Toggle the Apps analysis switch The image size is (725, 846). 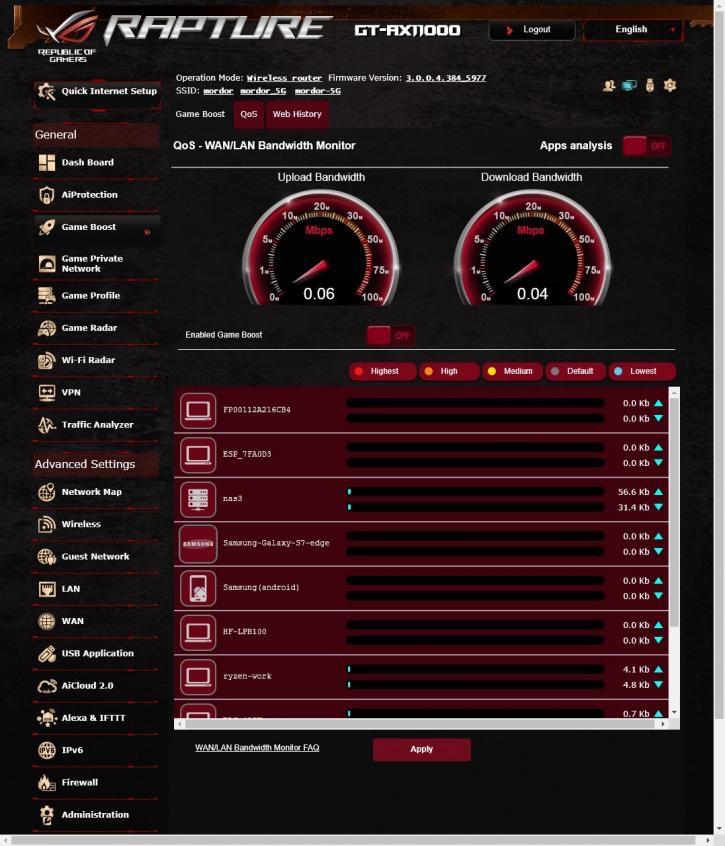[647, 146]
